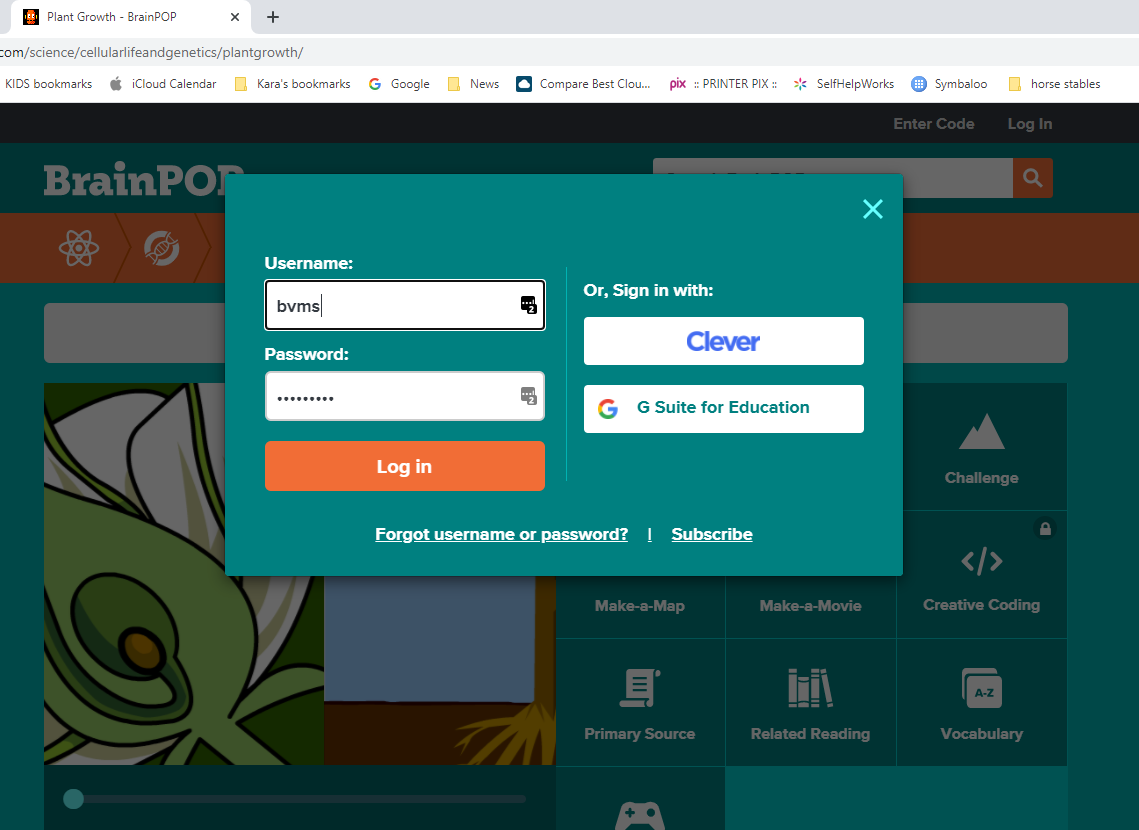Open a new browser tab
The height and width of the screenshot is (830, 1139).
pos(273,17)
